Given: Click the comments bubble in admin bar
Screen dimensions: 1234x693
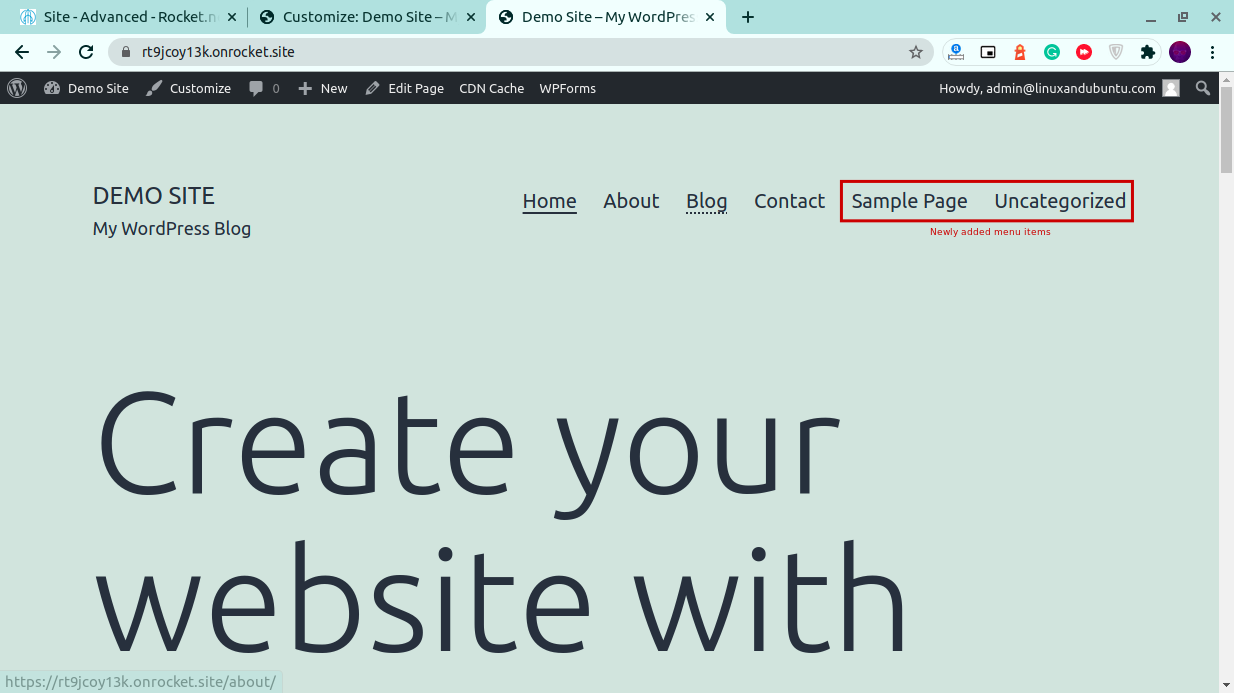Looking at the screenshot, I should coord(264,88).
